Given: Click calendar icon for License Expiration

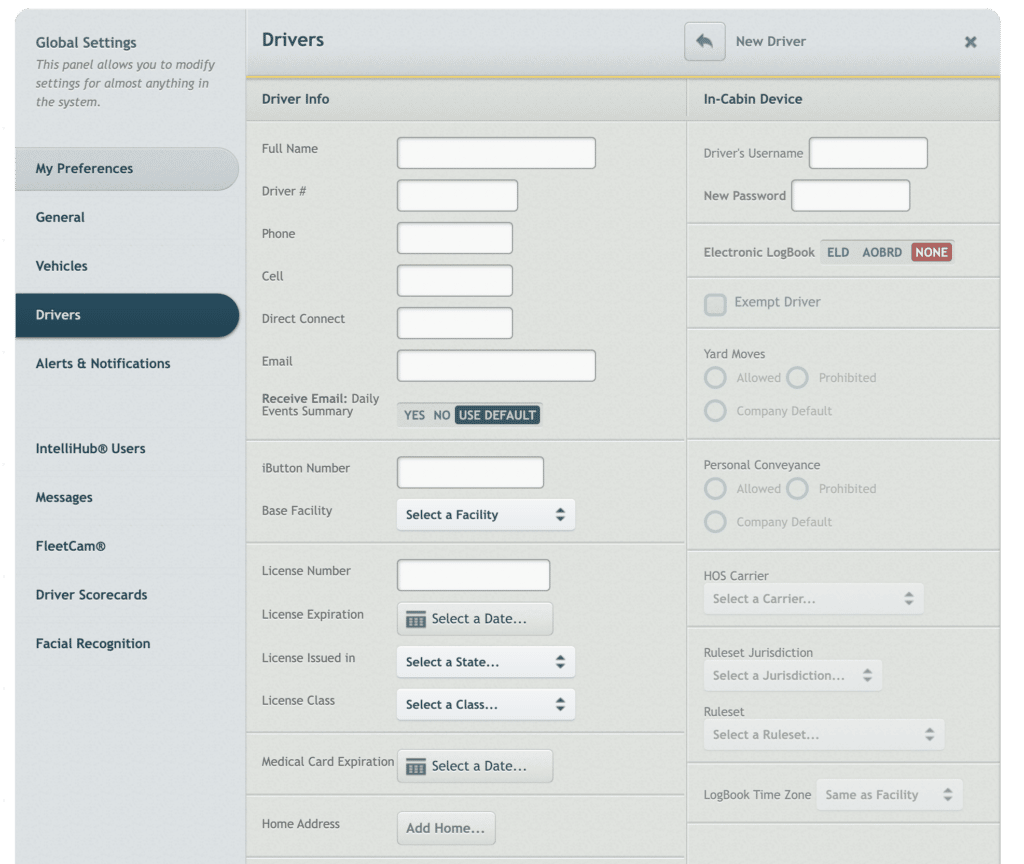Looking at the screenshot, I should coord(416,620).
